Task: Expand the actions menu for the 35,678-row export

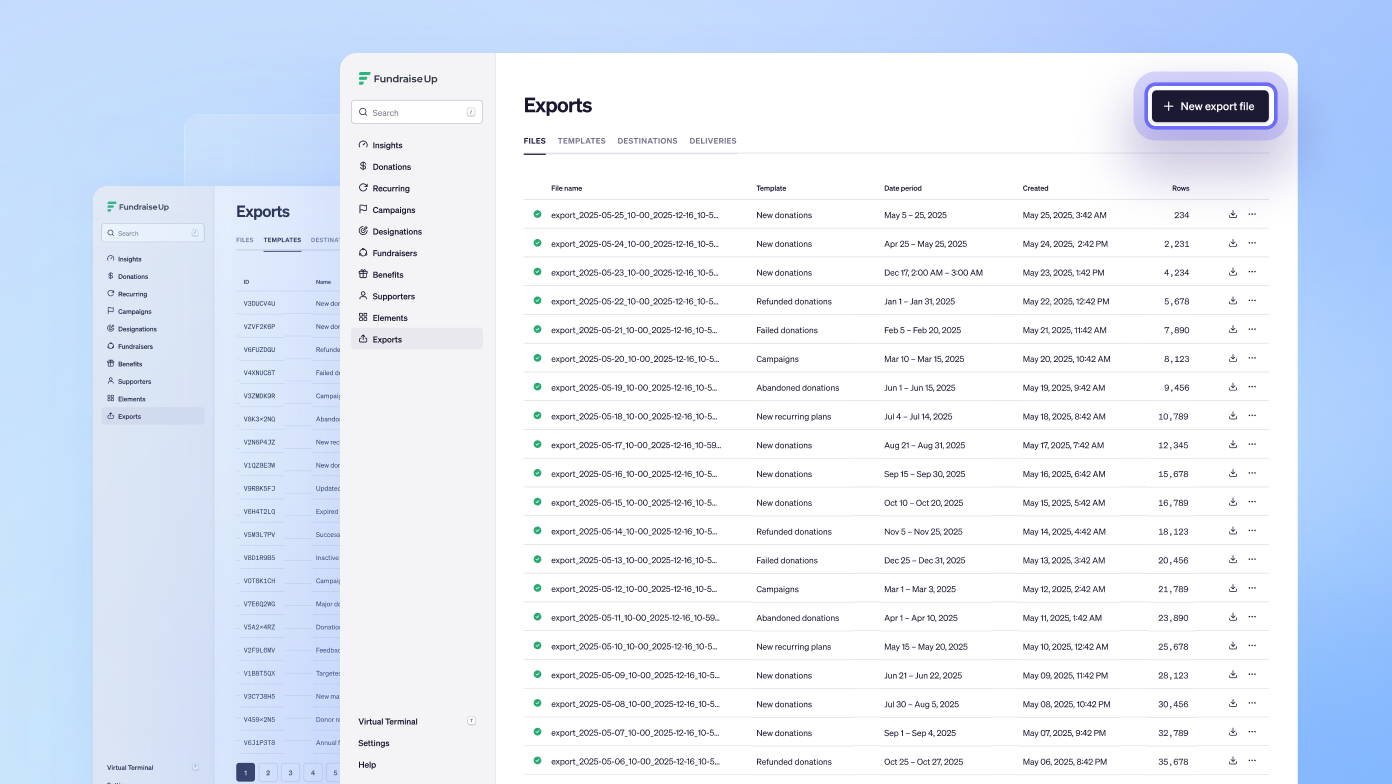Action: click(x=1252, y=761)
